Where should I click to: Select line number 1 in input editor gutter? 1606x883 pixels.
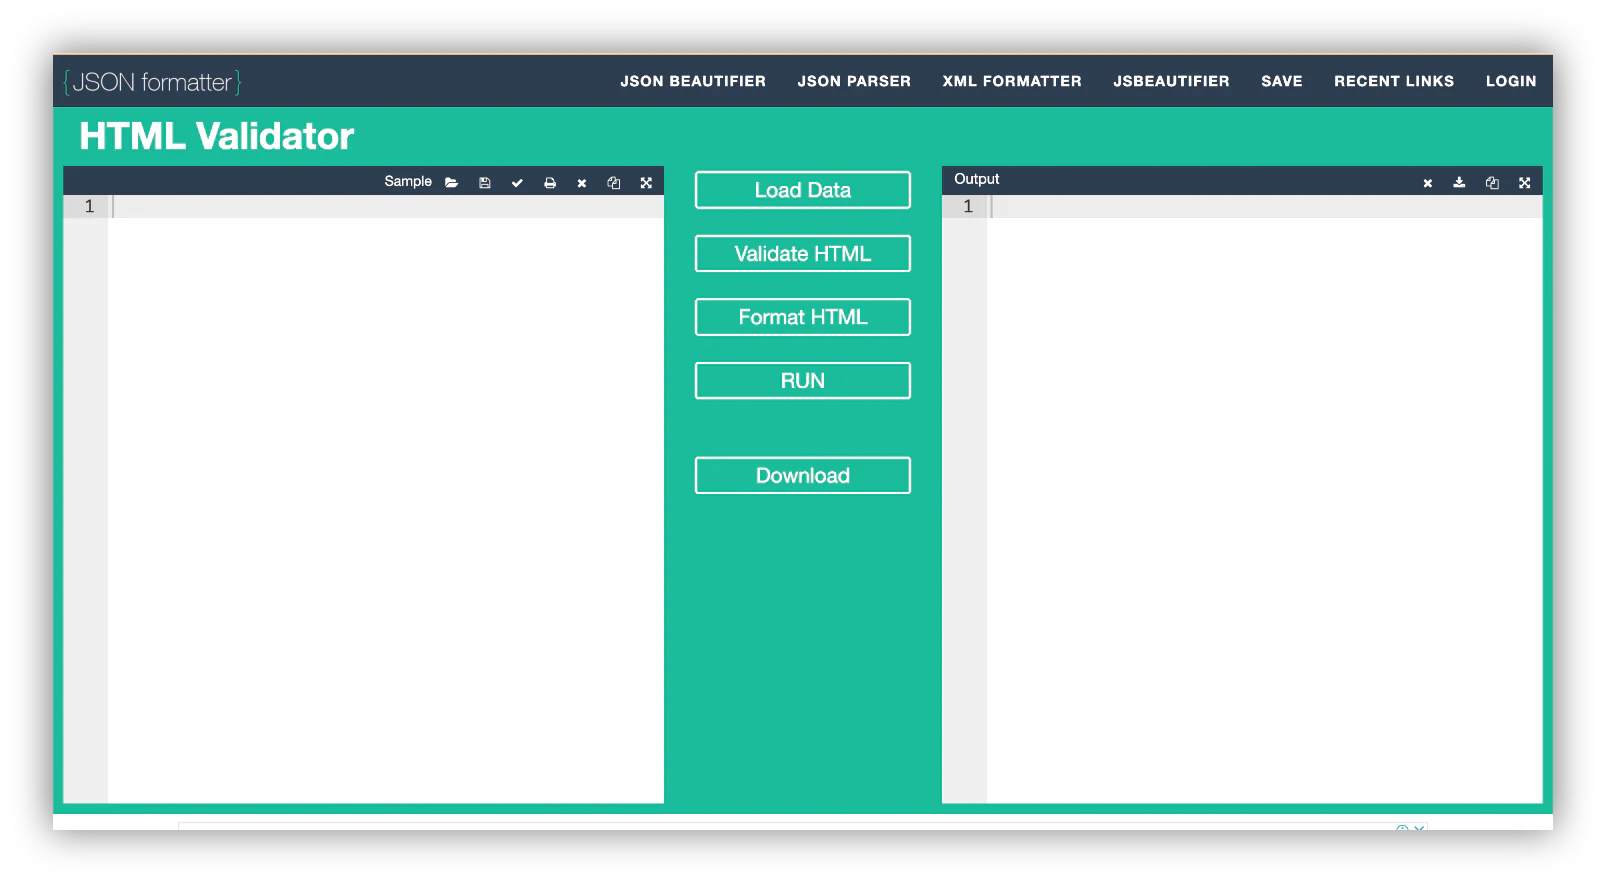(x=89, y=207)
